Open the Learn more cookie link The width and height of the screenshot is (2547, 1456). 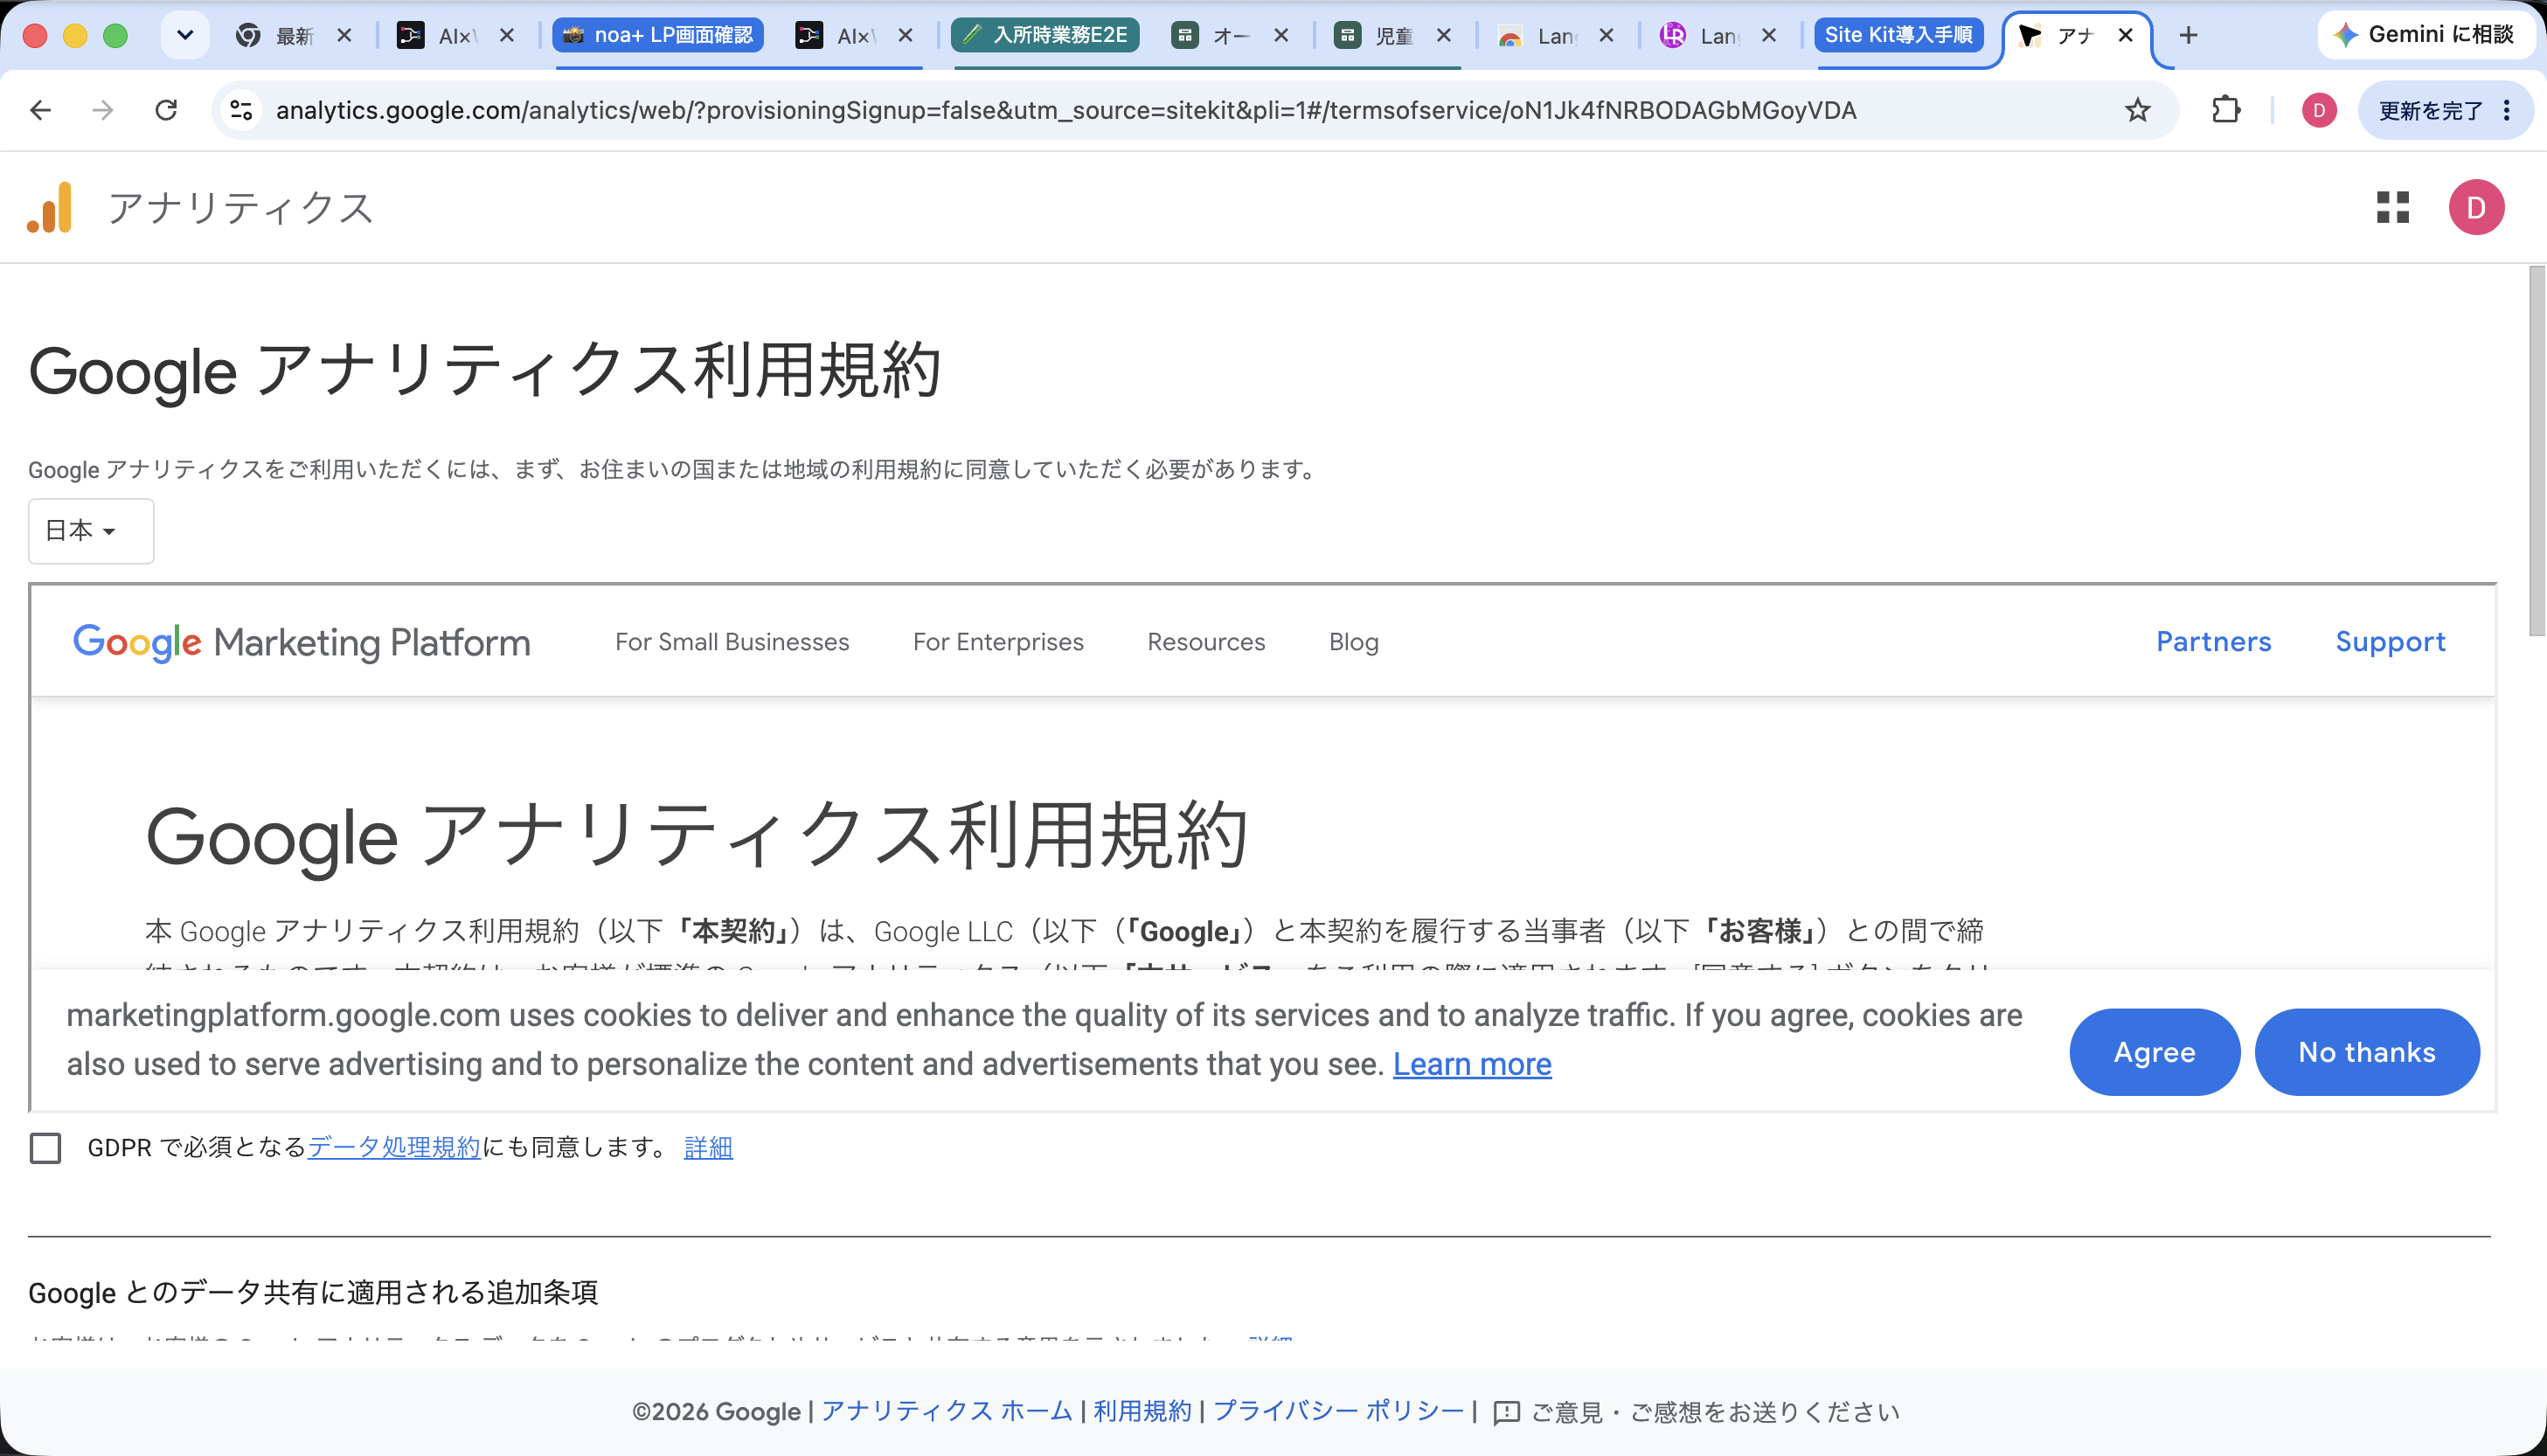tap(1472, 1065)
